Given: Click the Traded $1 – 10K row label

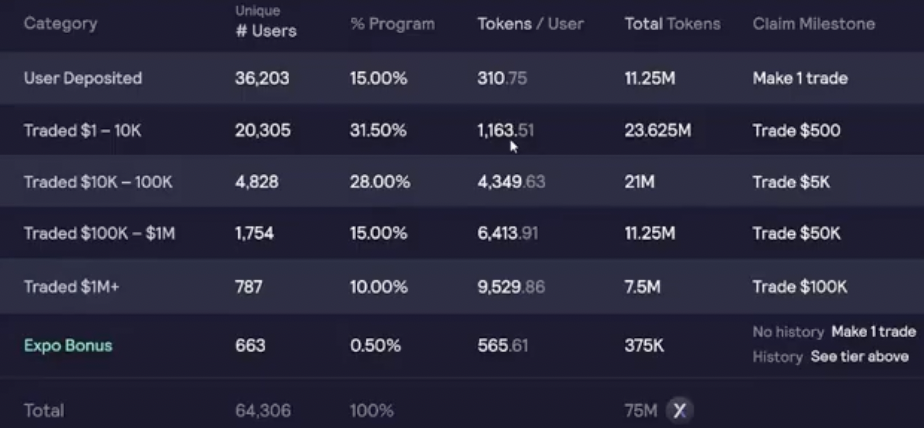Looking at the screenshot, I should click(86, 130).
